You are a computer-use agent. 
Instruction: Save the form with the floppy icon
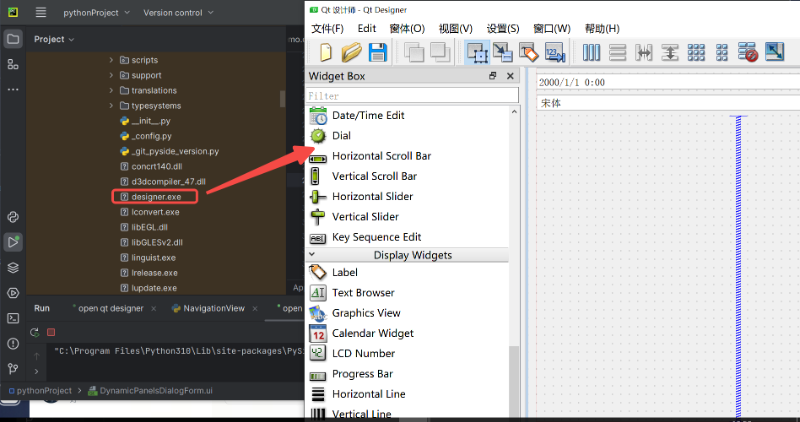(x=378, y=52)
